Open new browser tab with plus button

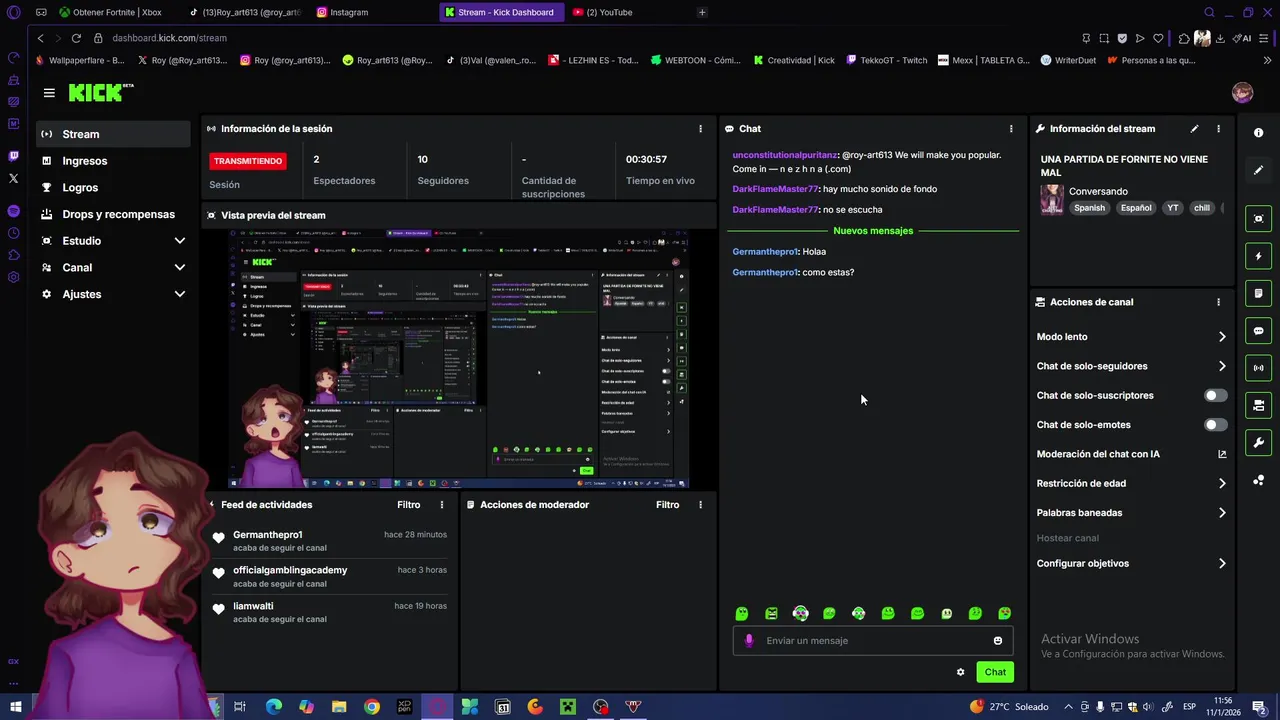tap(702, 12)
